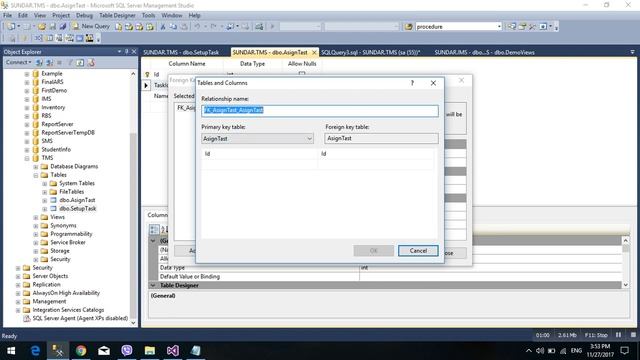Click Cancel in Tables and Columns dialog
The image size is (640, 360).
click(418, 251)
